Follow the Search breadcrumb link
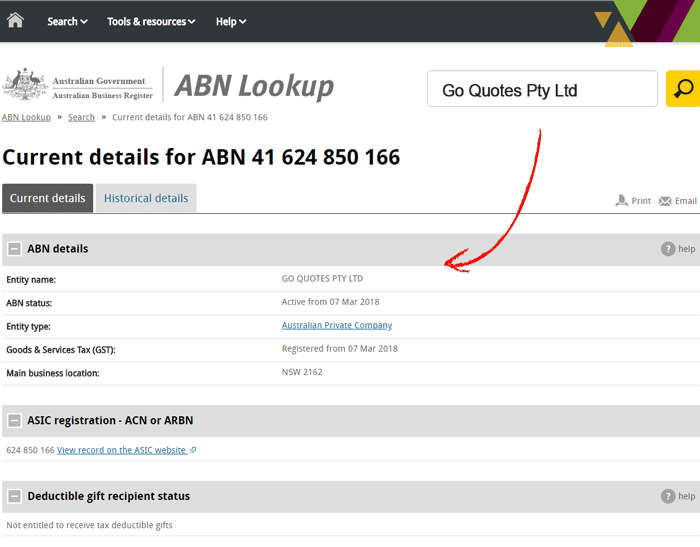 (x=81, y=117)
